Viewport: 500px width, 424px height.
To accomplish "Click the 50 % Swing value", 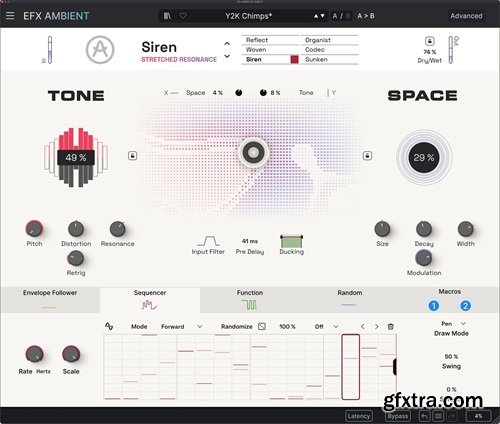I will tap(451, 357).
